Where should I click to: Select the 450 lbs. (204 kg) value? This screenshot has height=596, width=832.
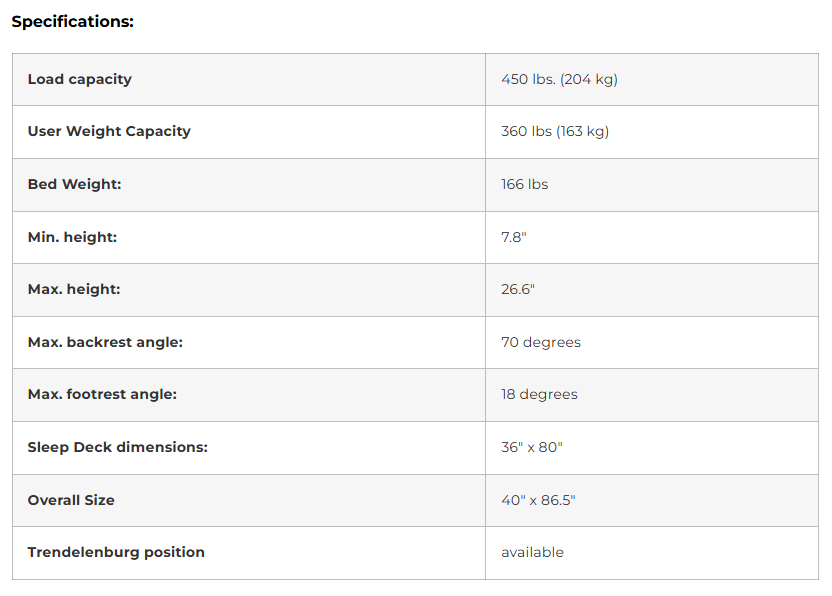pos(559,79)
